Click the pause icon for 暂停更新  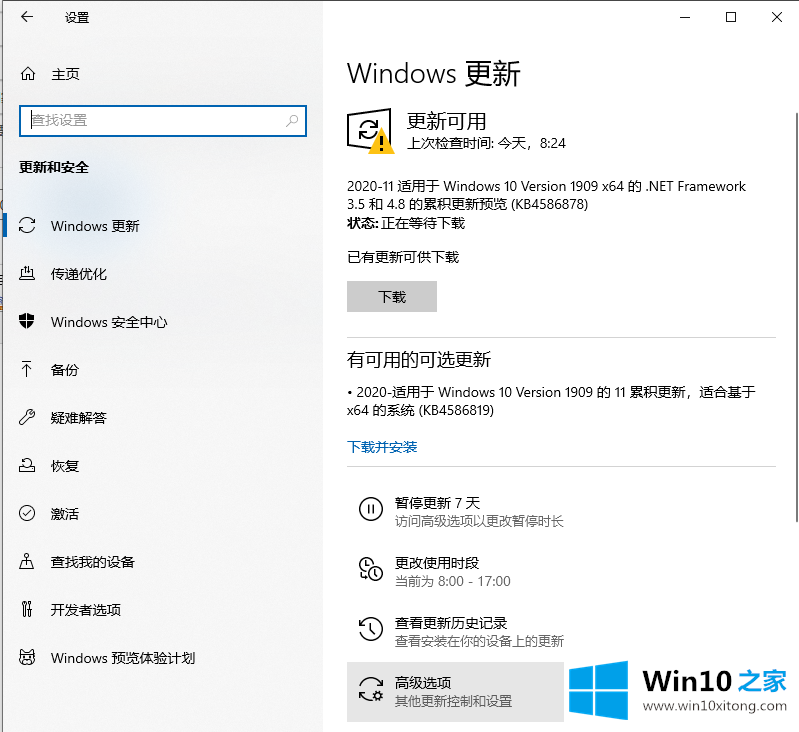point(371,509)
